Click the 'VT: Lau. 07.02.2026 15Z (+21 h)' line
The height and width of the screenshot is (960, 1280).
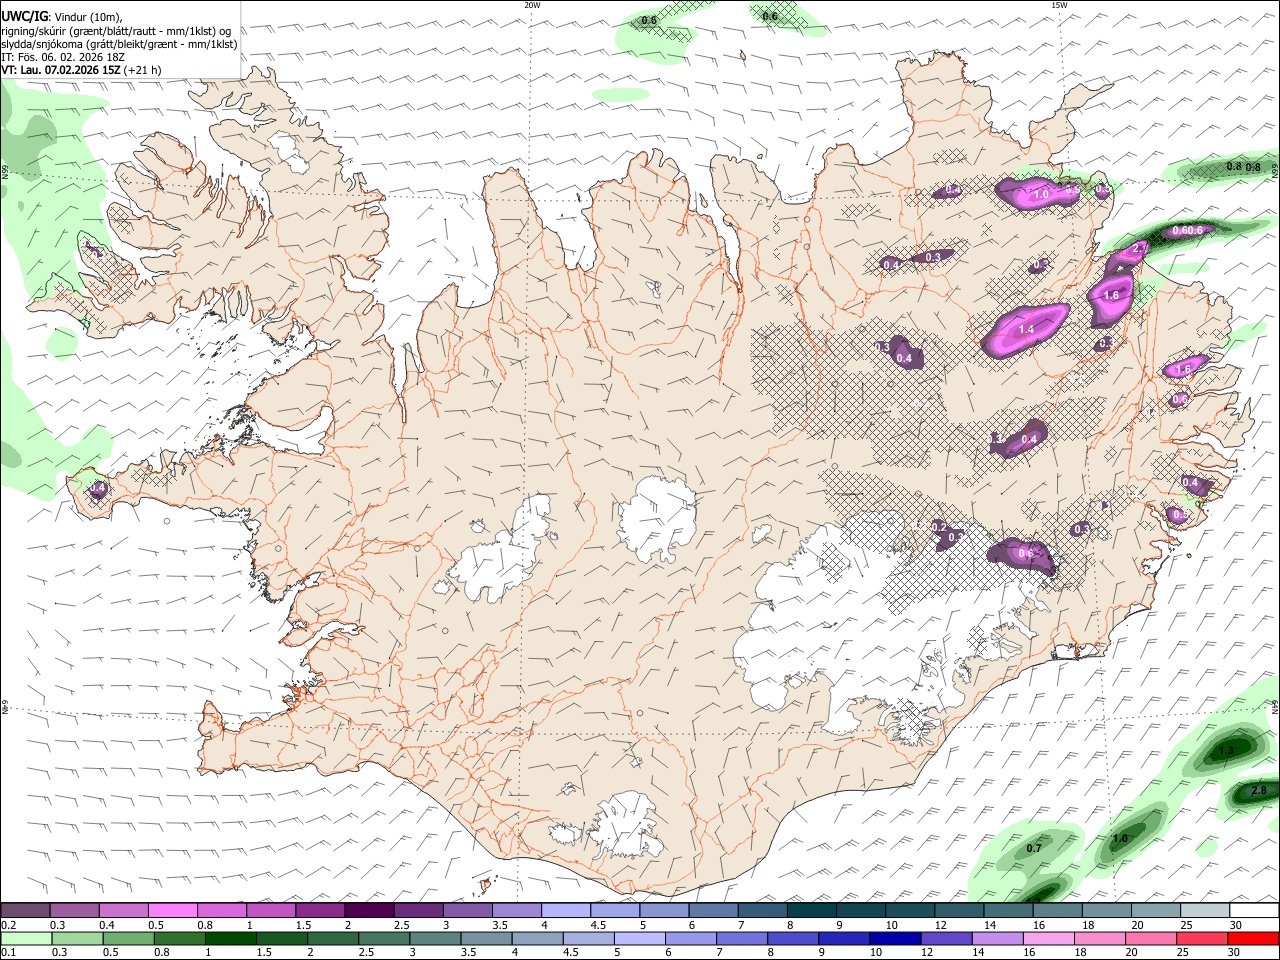pyautogui.click(x=81, y=70)
